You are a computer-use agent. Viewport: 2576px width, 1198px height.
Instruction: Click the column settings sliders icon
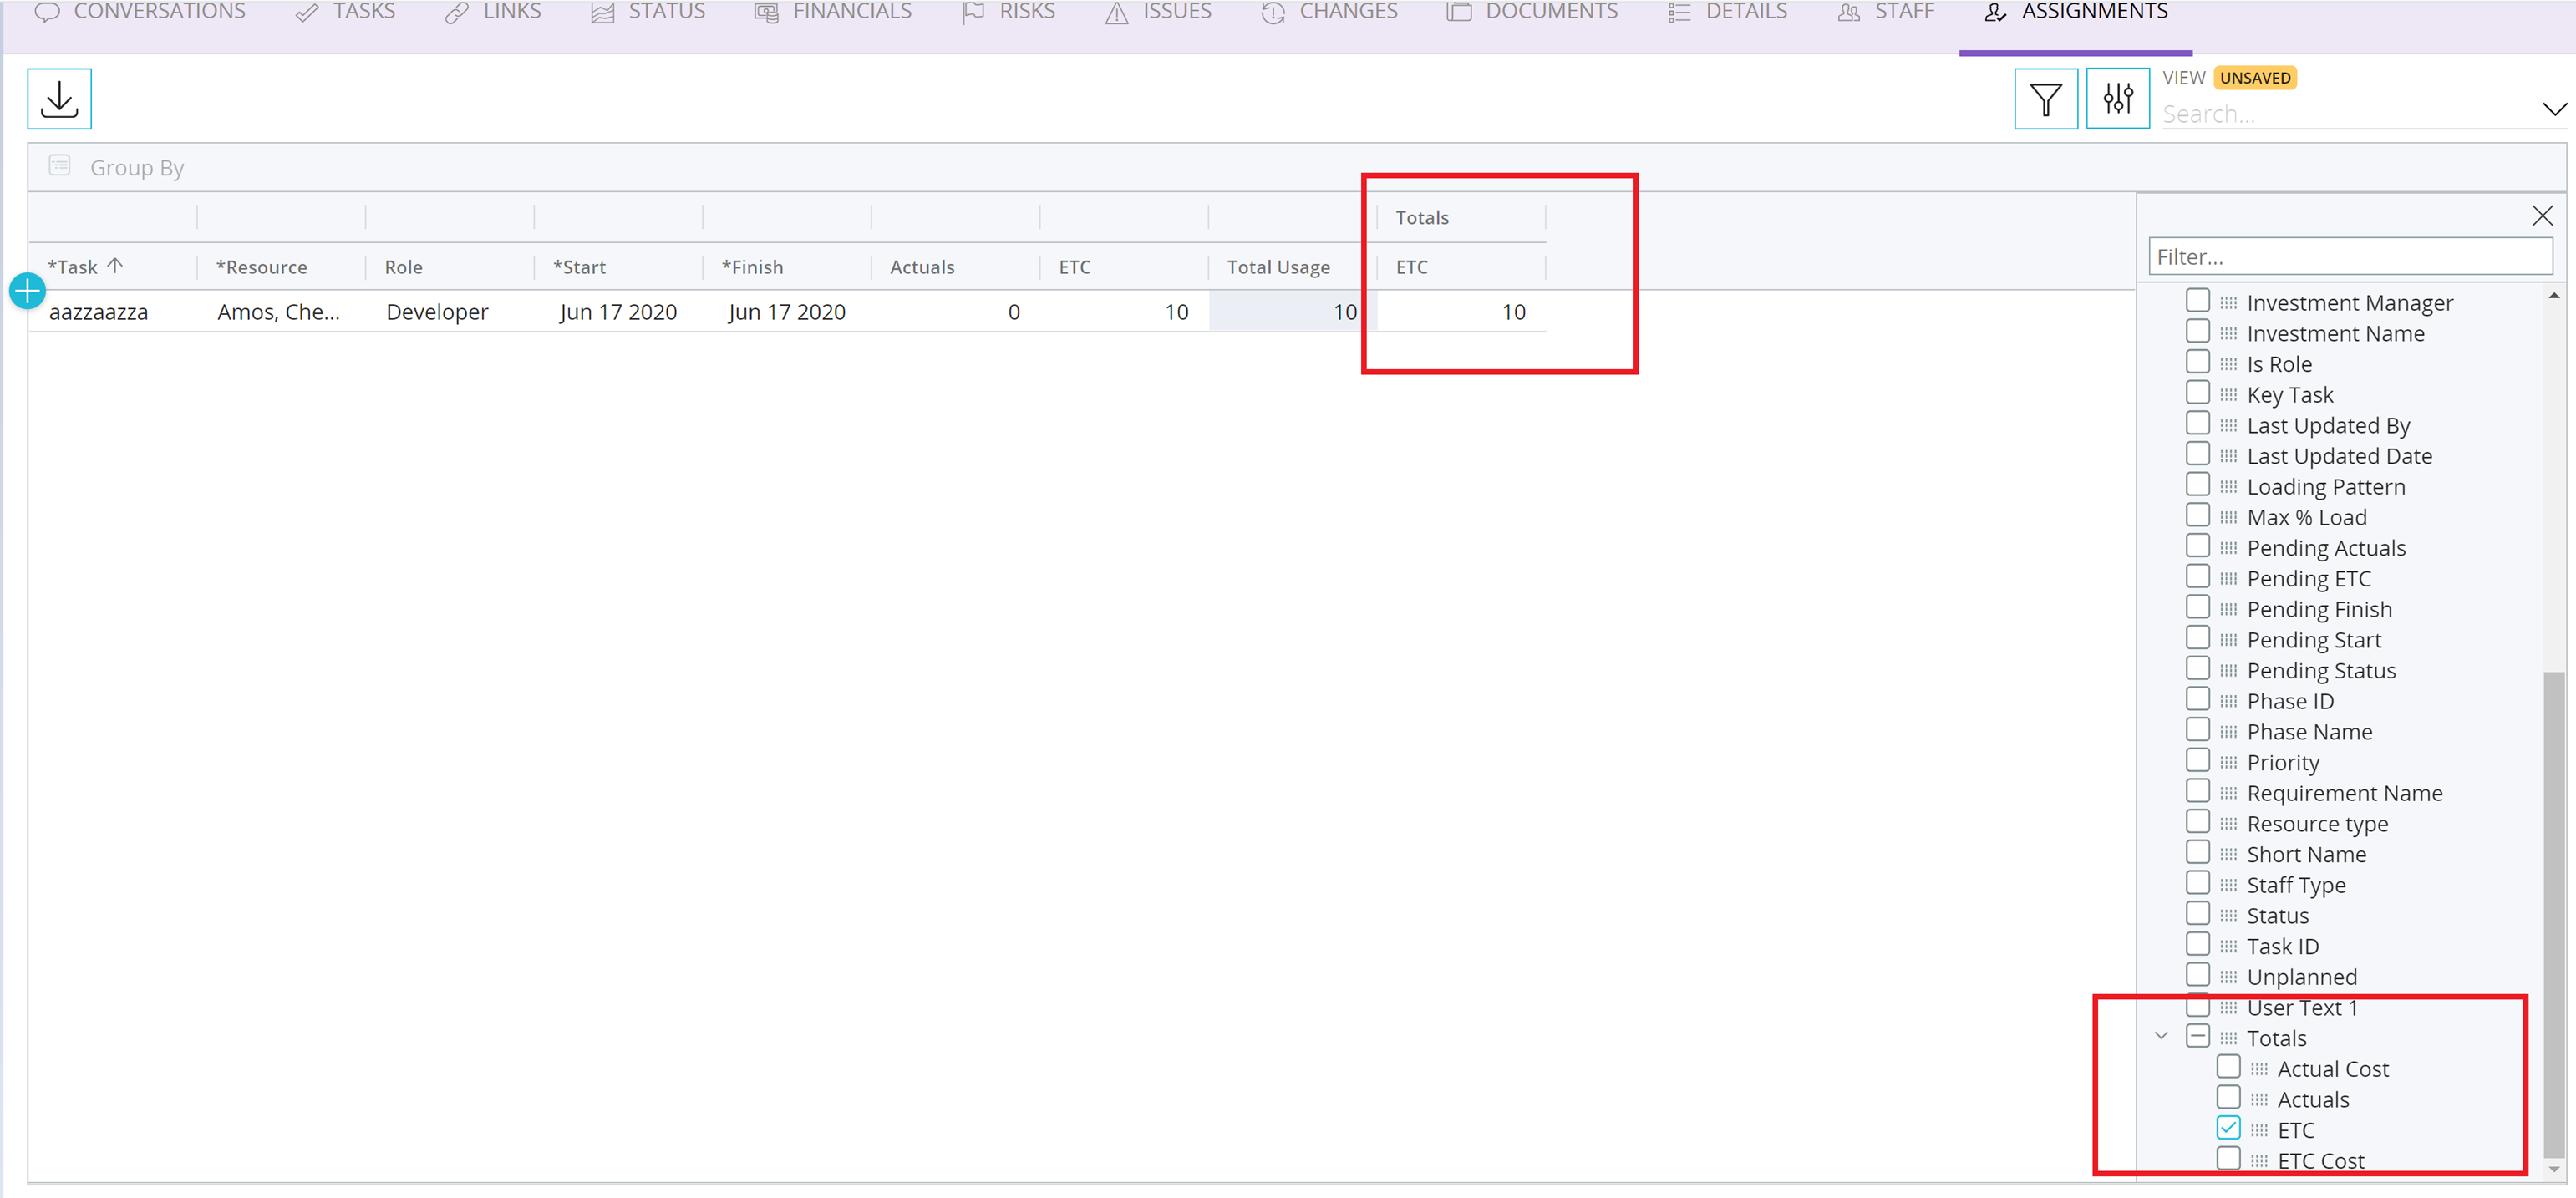2117,99
